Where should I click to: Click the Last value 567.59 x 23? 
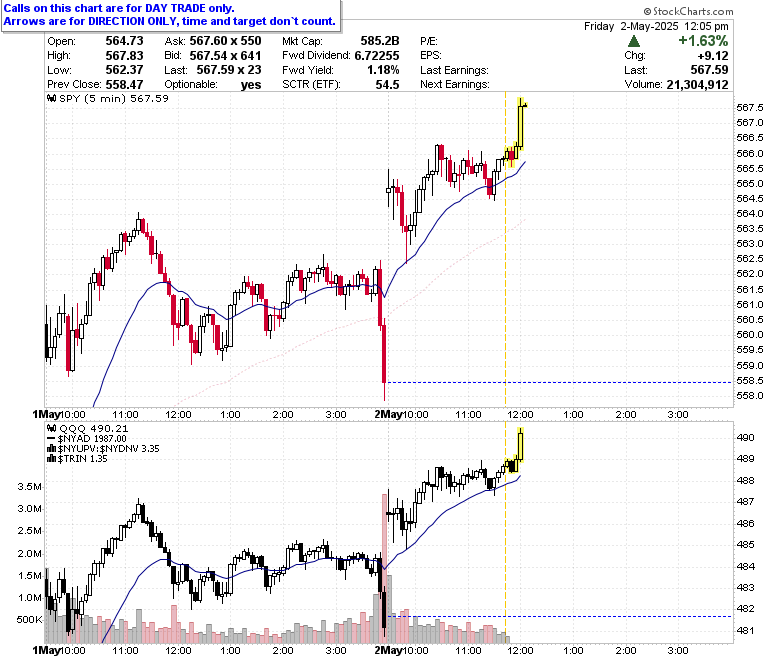(229, 70)
